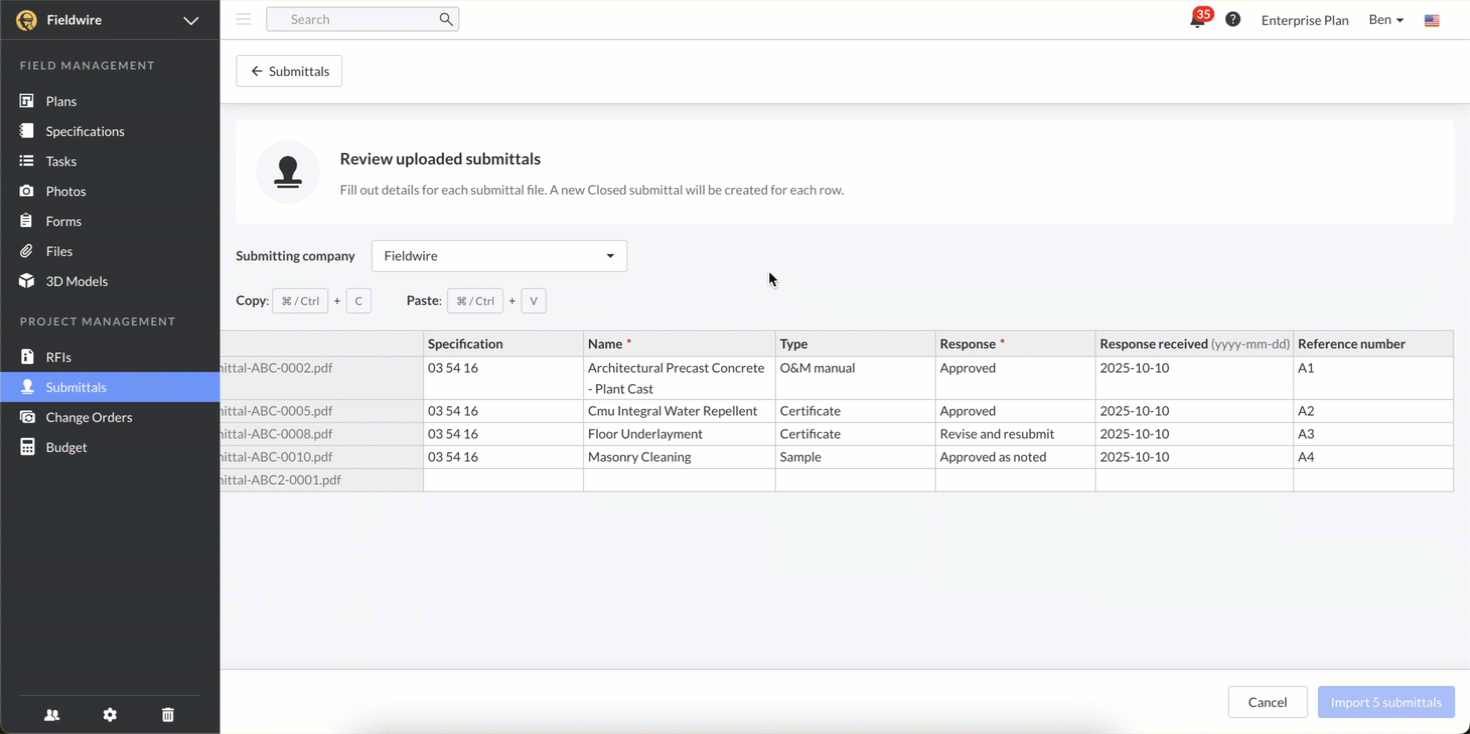Open the Submitting company dropdown
The height and width of the screenshot is (734, 1470).
pos(499,256)
